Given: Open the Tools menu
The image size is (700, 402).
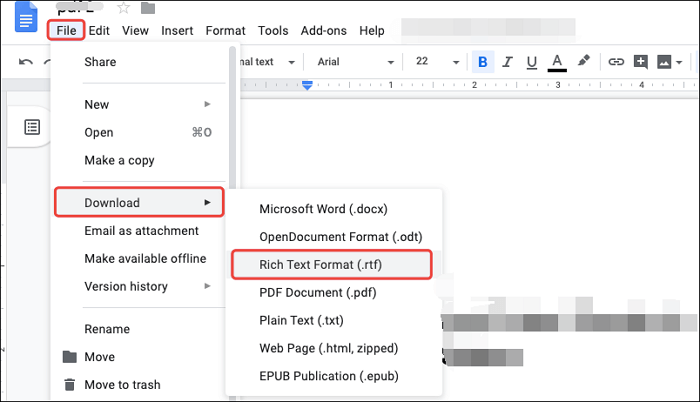Looking at the screenshot, I should pos(273,30).
